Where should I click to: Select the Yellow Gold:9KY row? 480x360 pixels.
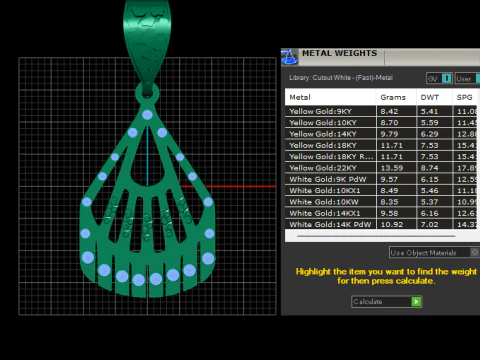tap(381, 111)
